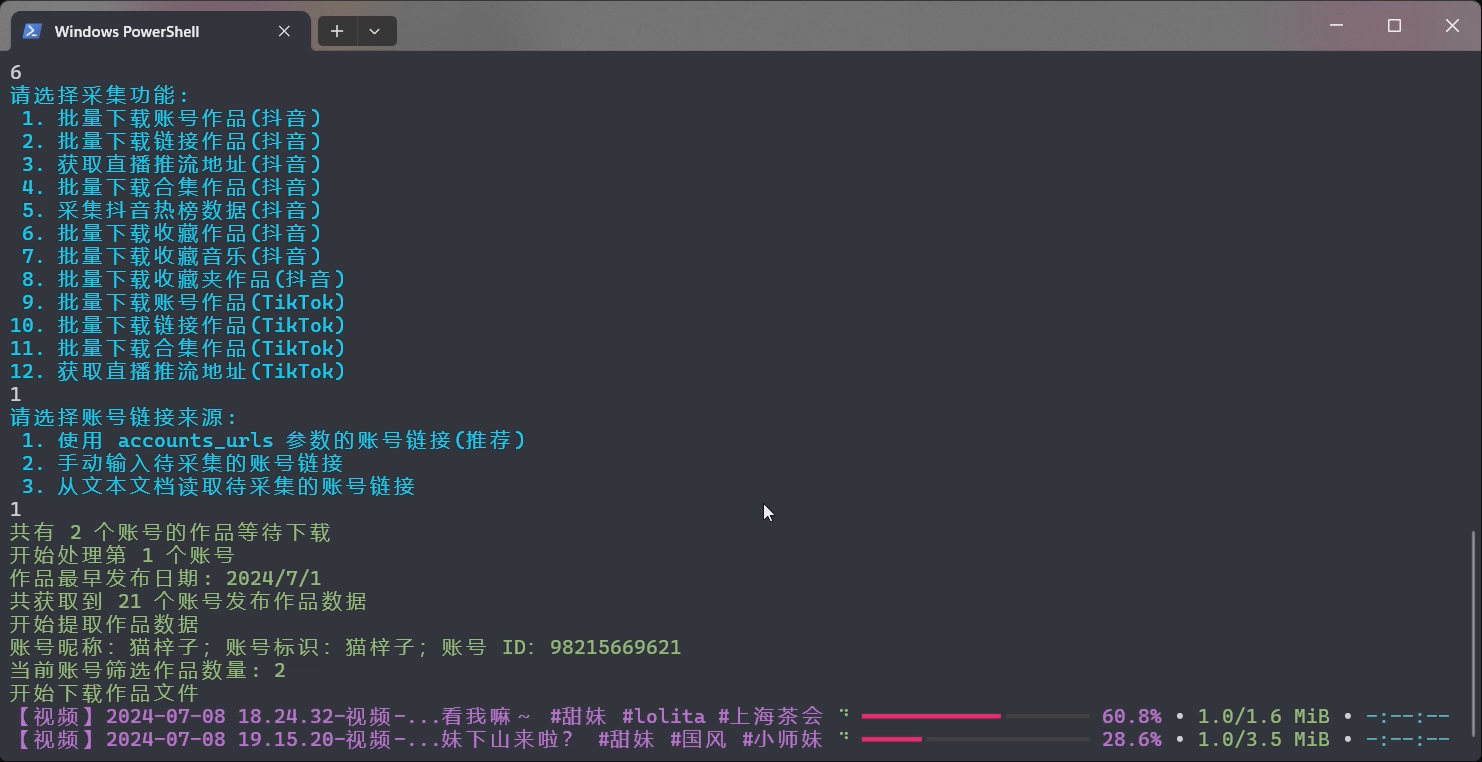Click the '请选择账号链接来源:' prompt line
Screen dimensions: 1482x762
pos(124,417)
